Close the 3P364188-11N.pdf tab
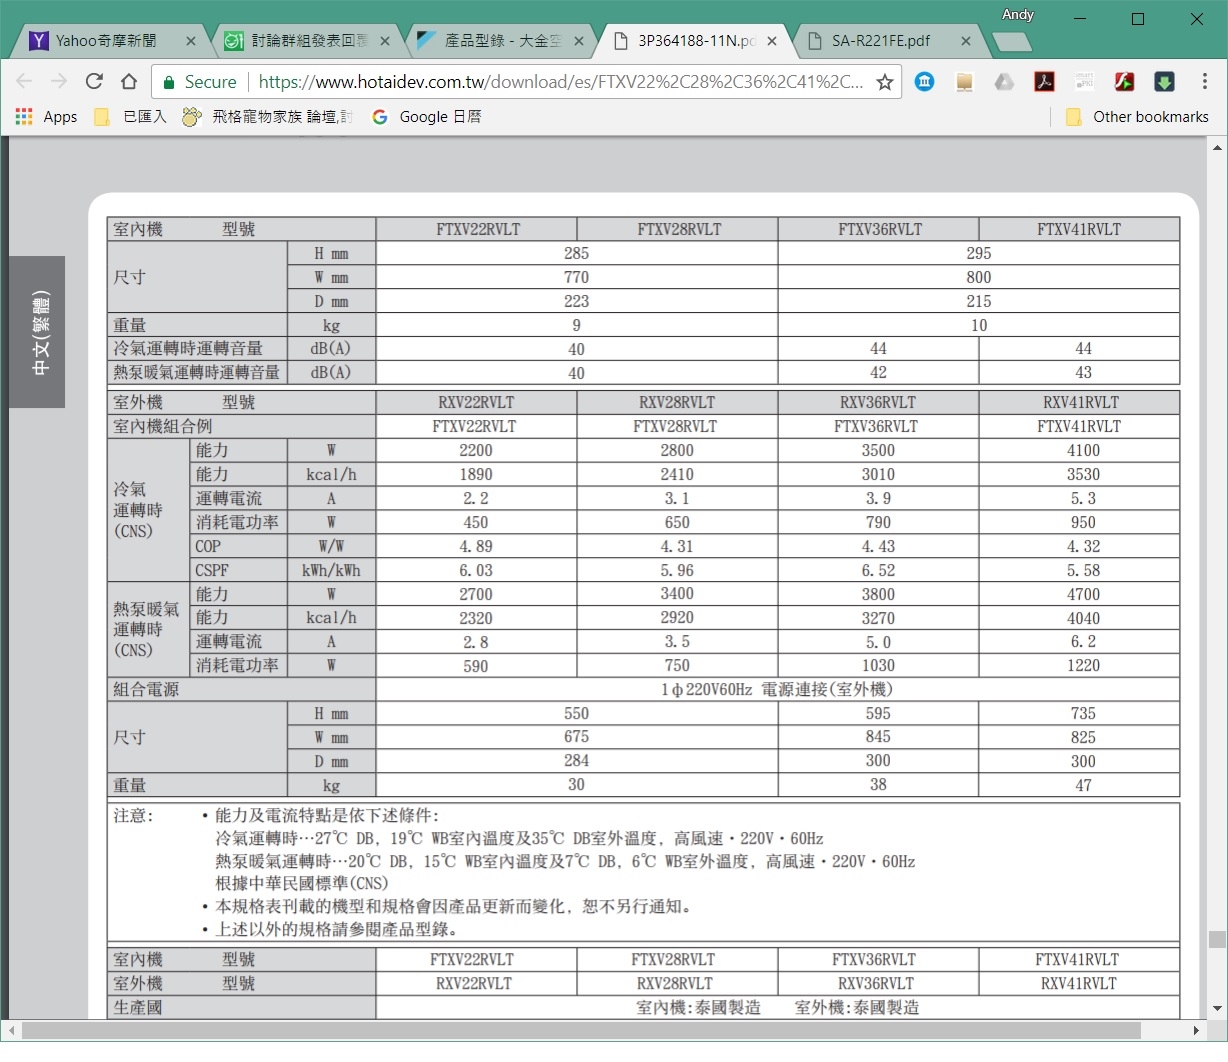The height and width of the screenshot is (1062, 1228). tap(772, 41)
